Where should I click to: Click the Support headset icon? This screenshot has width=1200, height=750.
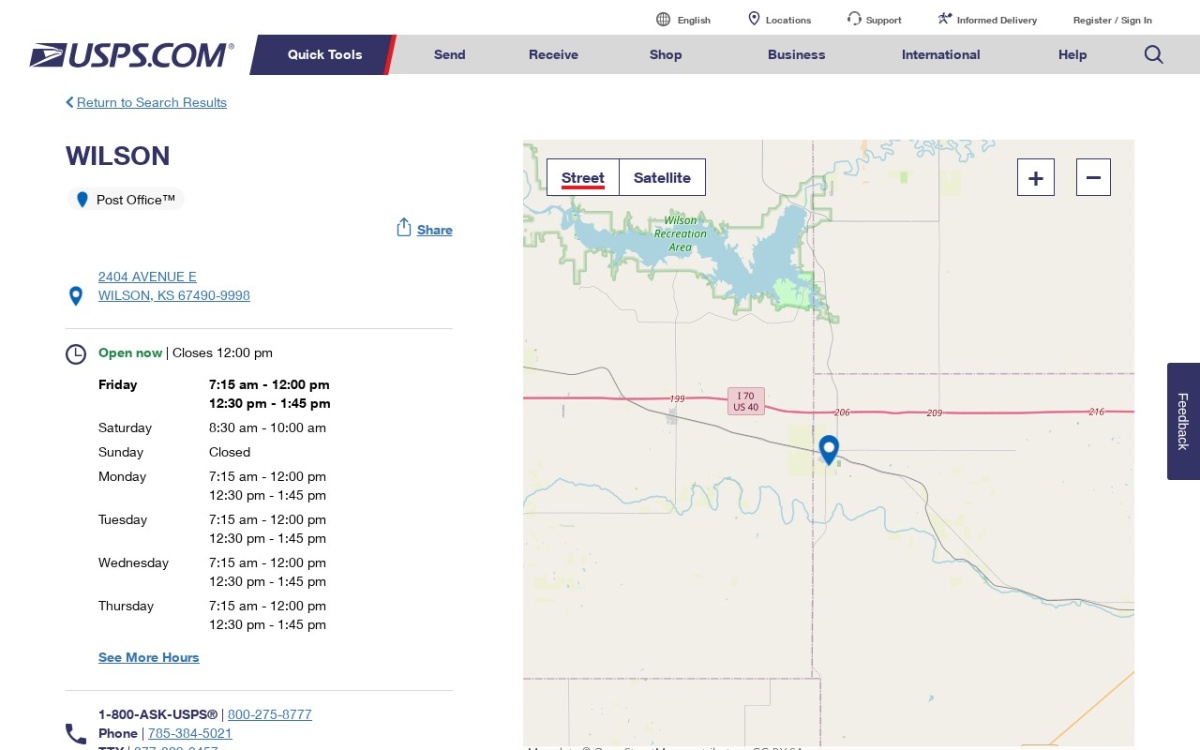click(854, 19)
